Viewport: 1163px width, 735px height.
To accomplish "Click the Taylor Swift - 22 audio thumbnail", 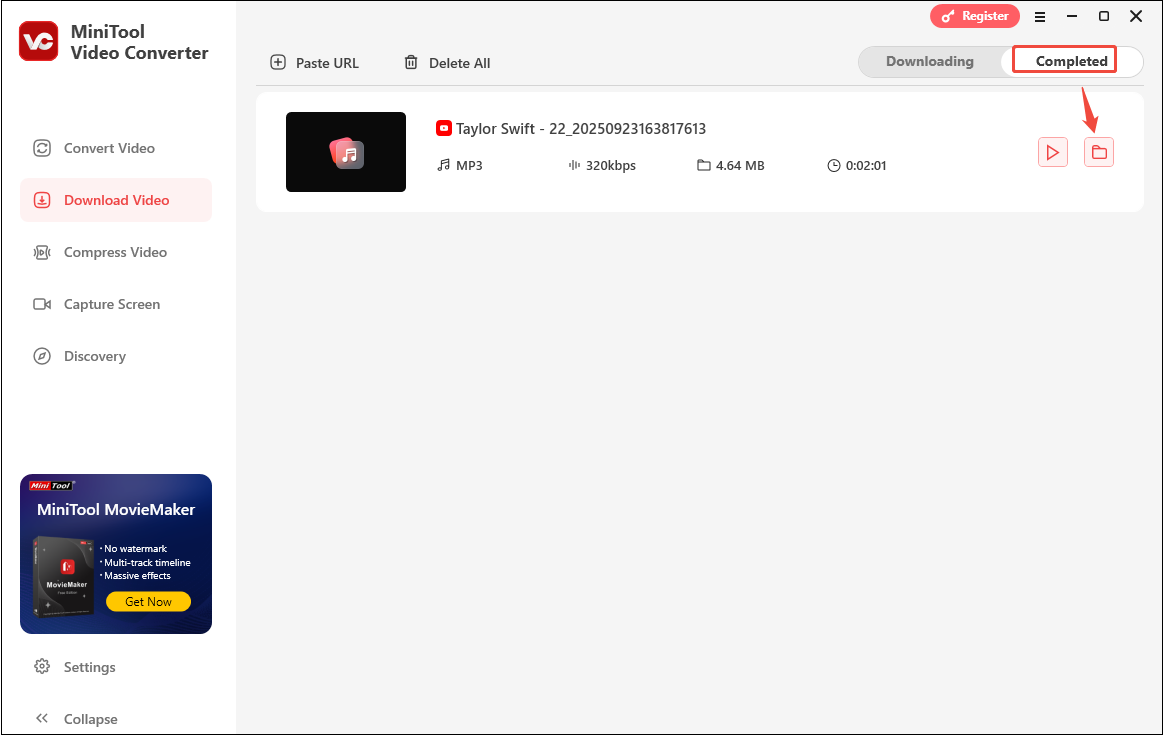I will point(346,152).
